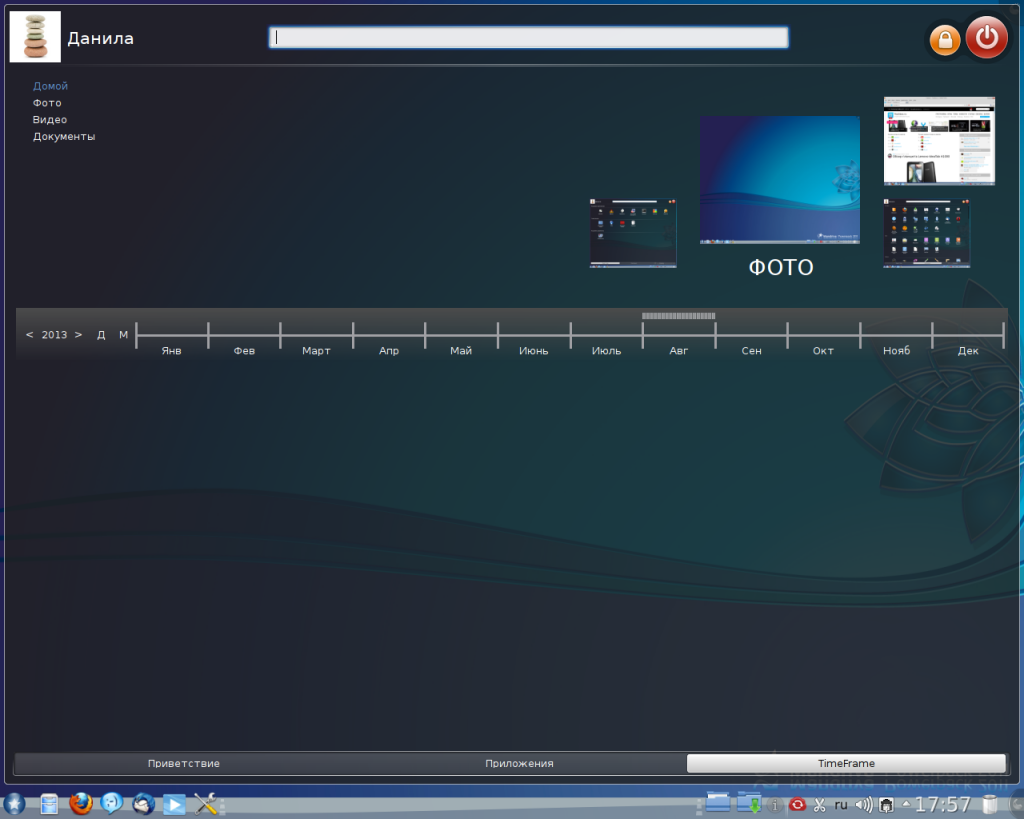Select the Видео filter link
Screen dimensions: 1024x819
point(50,120)
